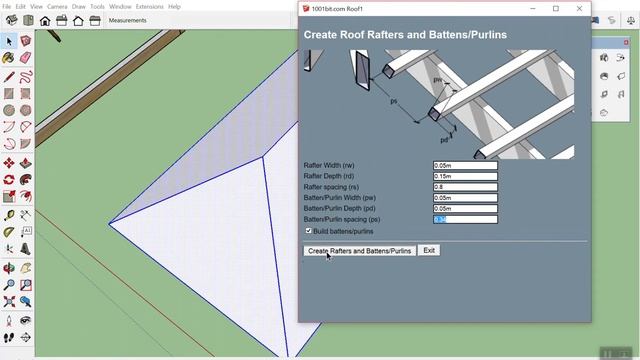
Task: Select the Pan hand tool
Action: [x=26, y=268]
